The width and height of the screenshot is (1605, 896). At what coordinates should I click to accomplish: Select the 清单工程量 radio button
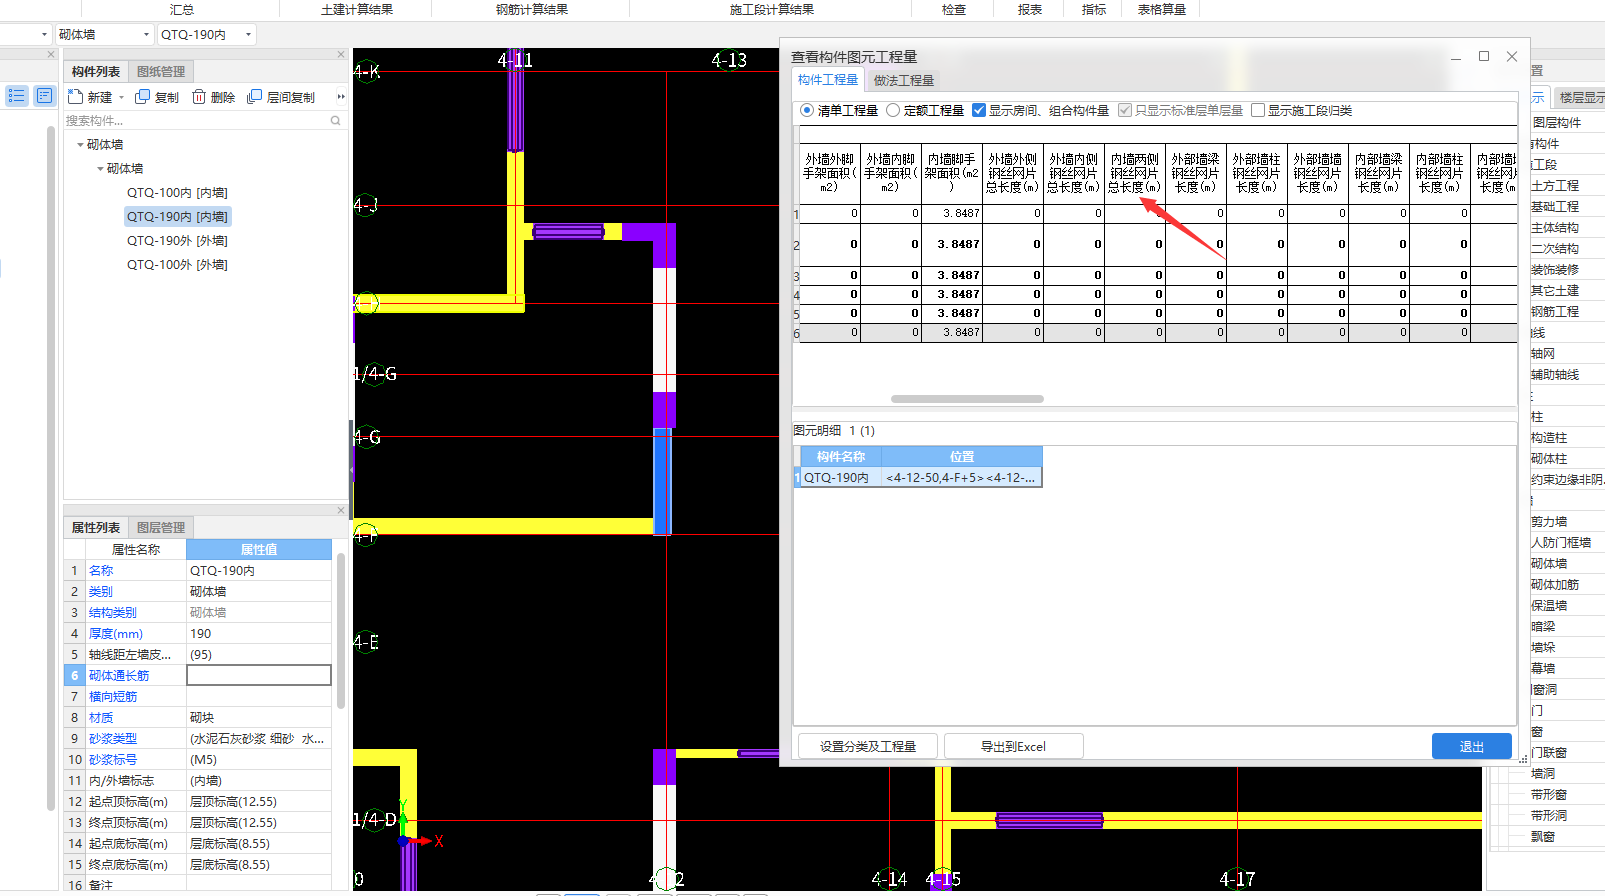pos(807,110)
